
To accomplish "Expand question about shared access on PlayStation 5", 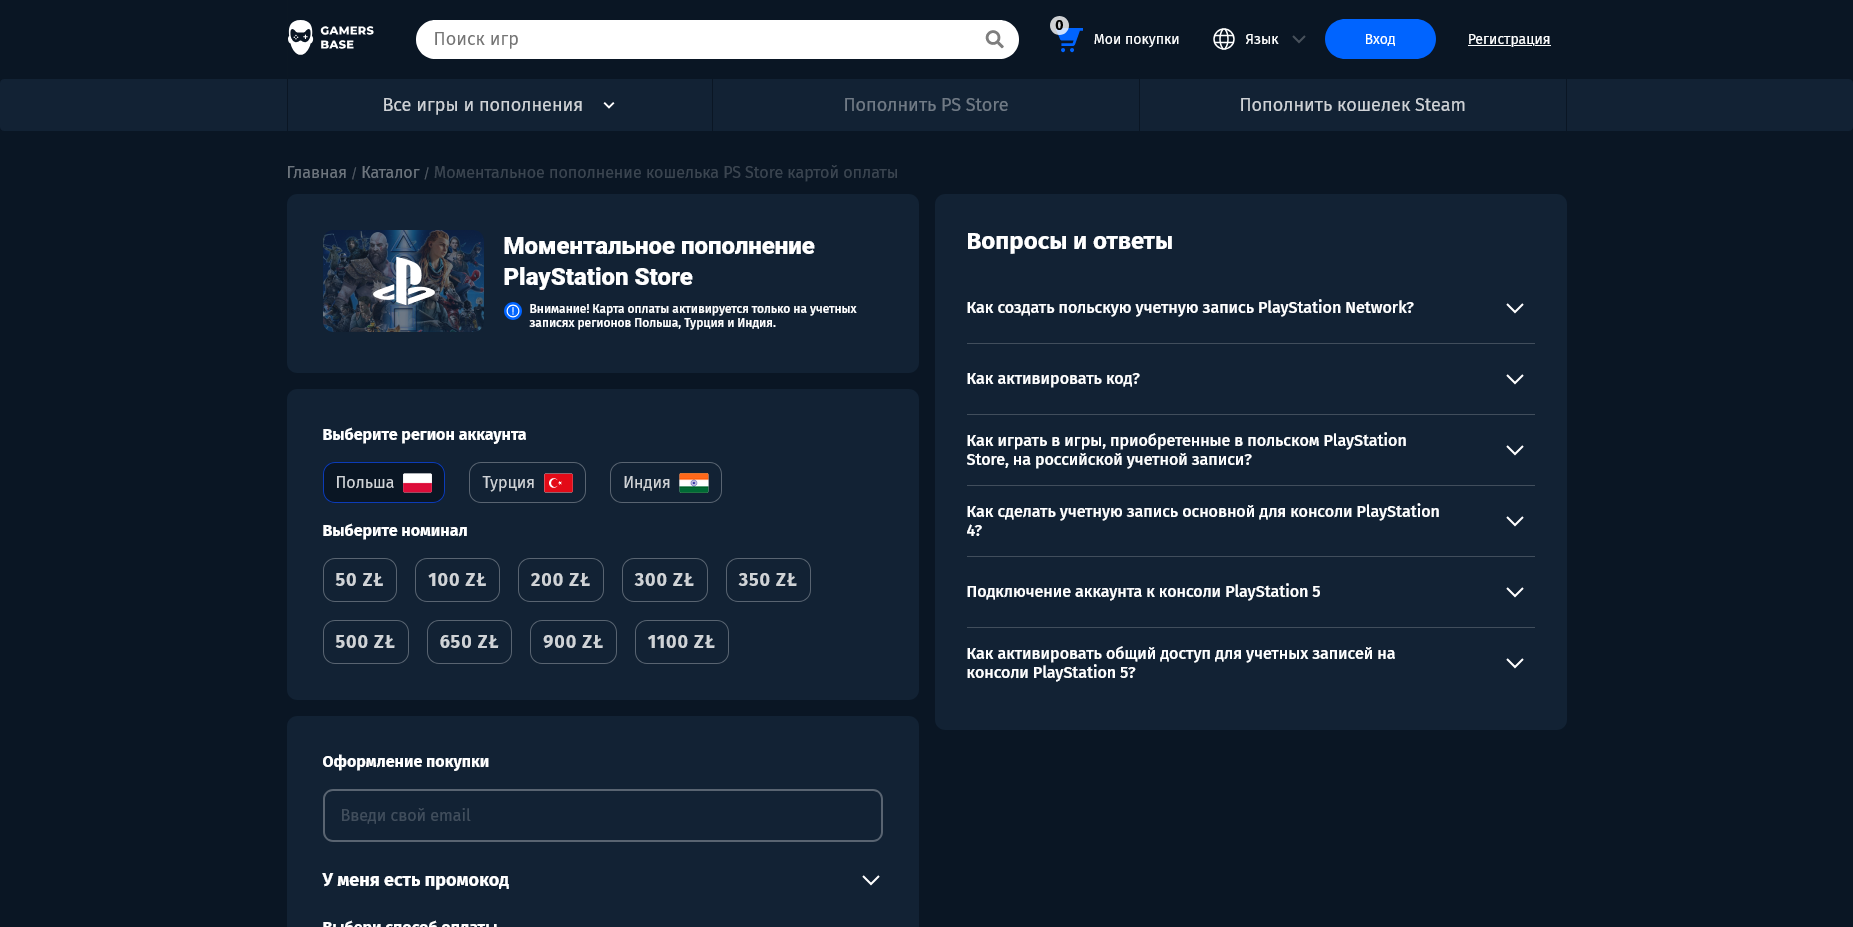I will (1250, 663).
